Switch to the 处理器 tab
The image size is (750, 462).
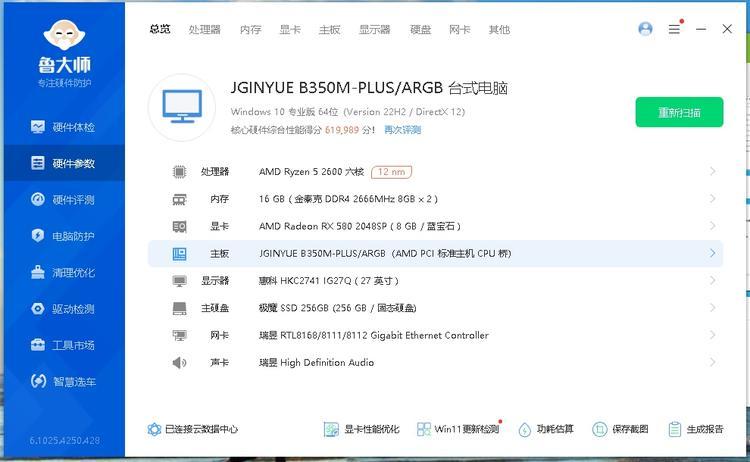pyautogui.click(x=204, y=30)
